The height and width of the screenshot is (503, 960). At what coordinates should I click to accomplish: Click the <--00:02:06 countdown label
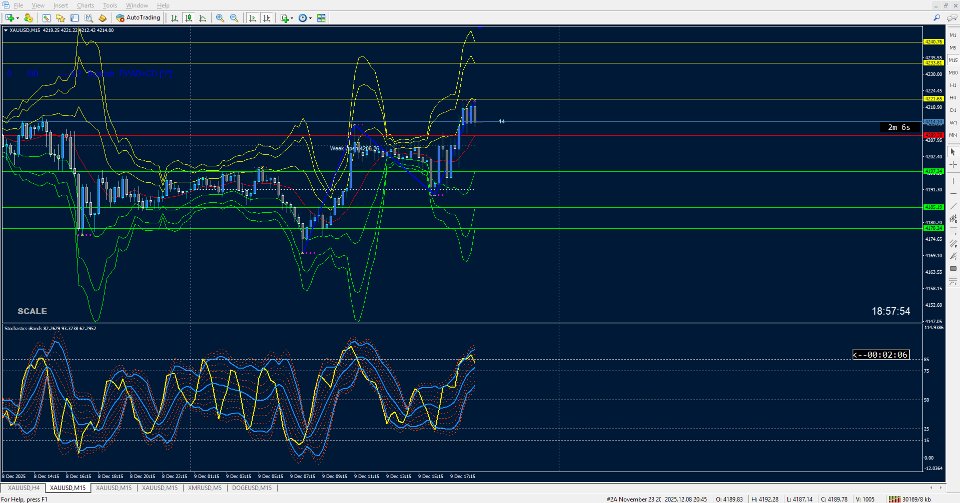coord(880,354)
